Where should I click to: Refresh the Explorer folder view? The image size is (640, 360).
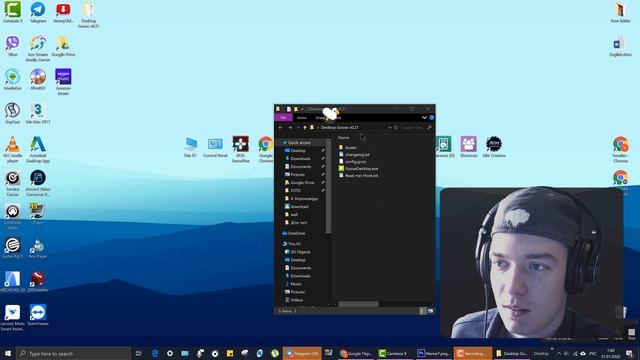click(x=396, y=127)
